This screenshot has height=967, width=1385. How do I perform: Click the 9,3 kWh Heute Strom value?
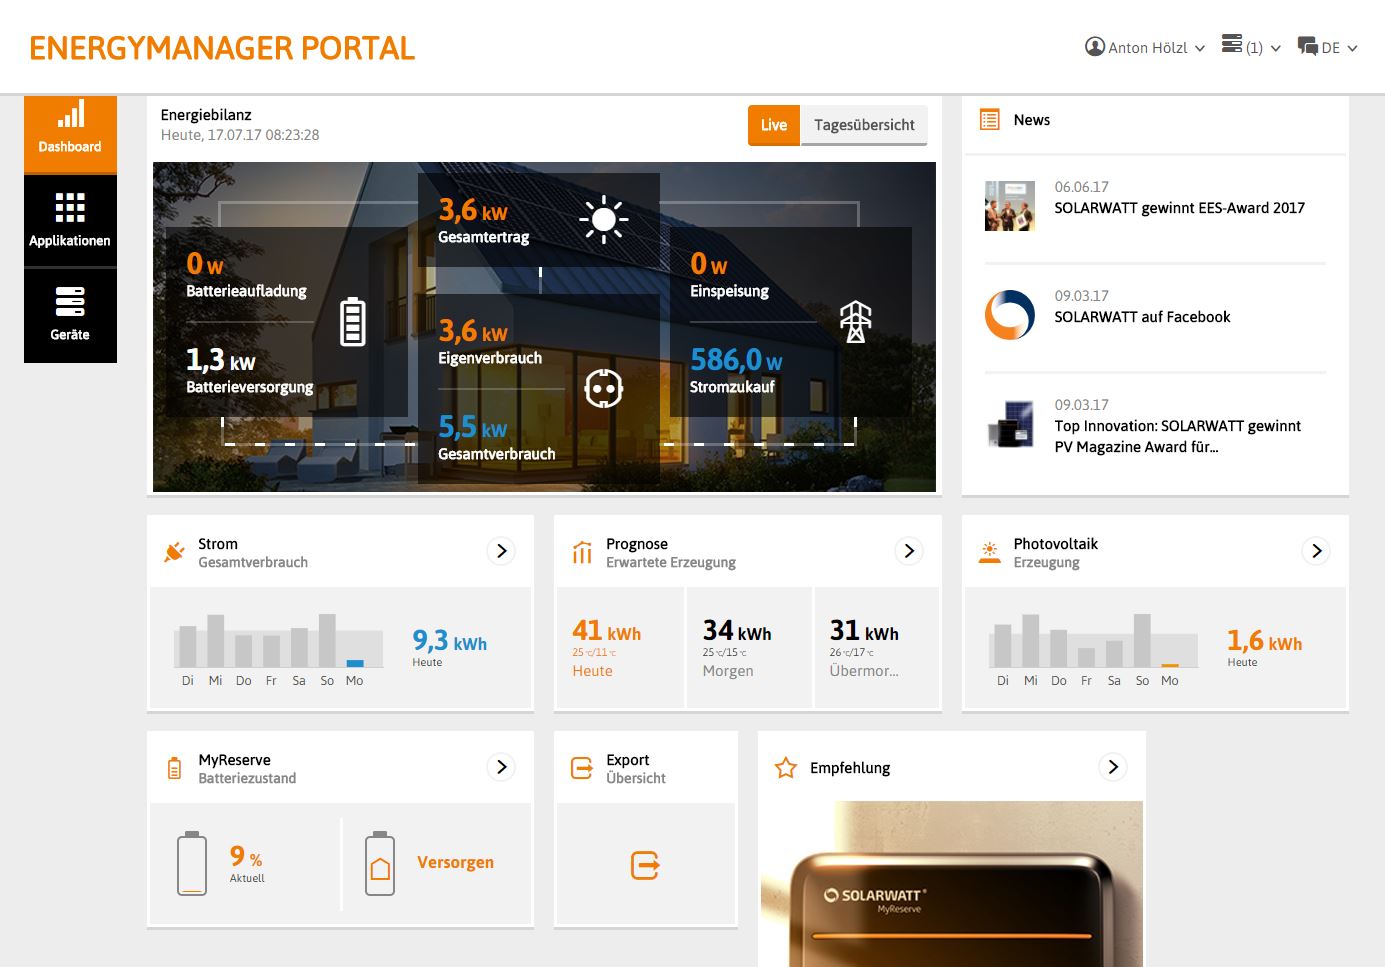tap(450, 641)
